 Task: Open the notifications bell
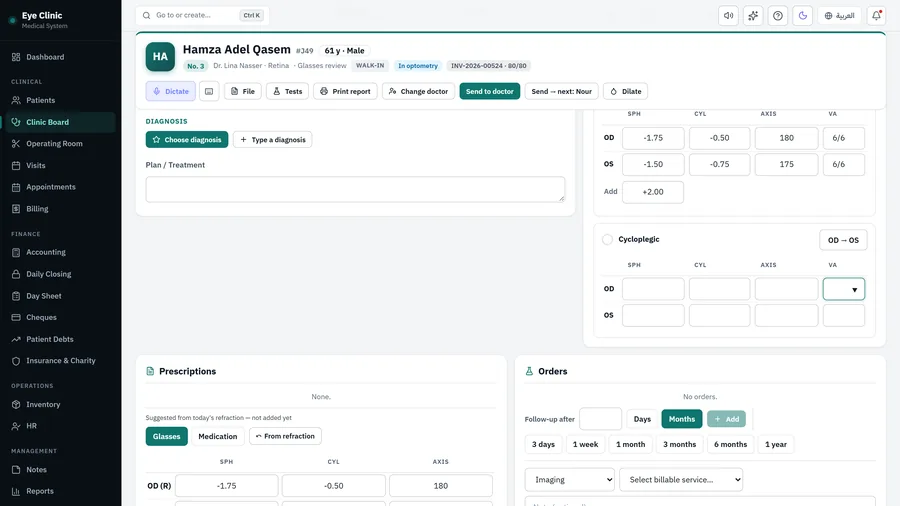point(876,15)
